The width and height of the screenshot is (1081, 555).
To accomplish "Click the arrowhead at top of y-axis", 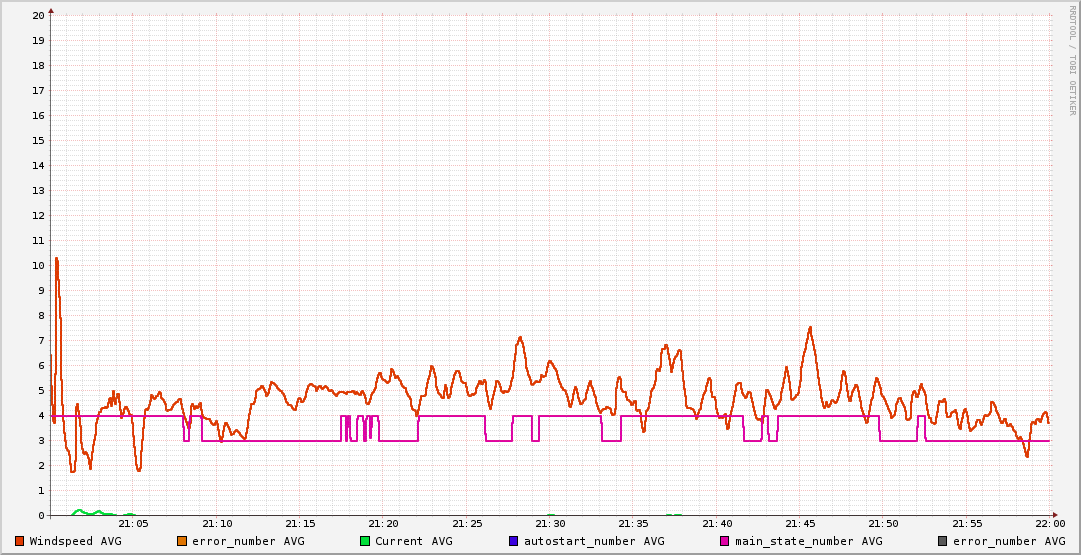I will [51, 10].
